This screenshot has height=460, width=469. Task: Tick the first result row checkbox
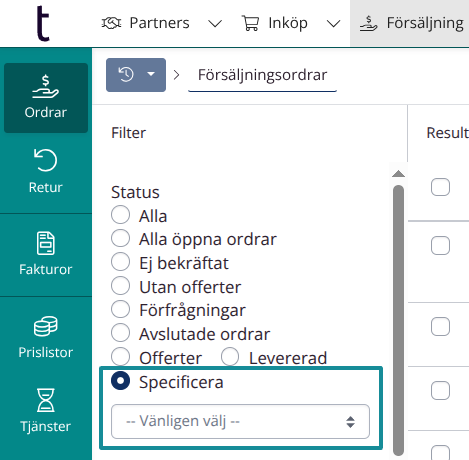[x=440, y=187]
